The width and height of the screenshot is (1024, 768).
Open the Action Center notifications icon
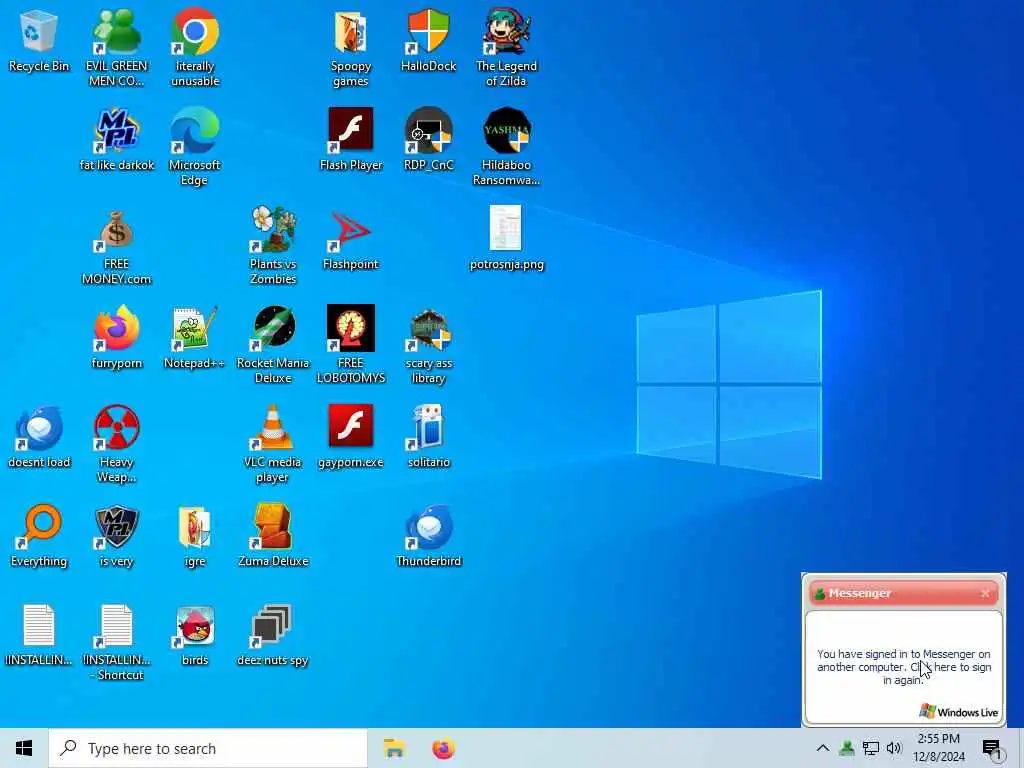[x=993, y=748]
